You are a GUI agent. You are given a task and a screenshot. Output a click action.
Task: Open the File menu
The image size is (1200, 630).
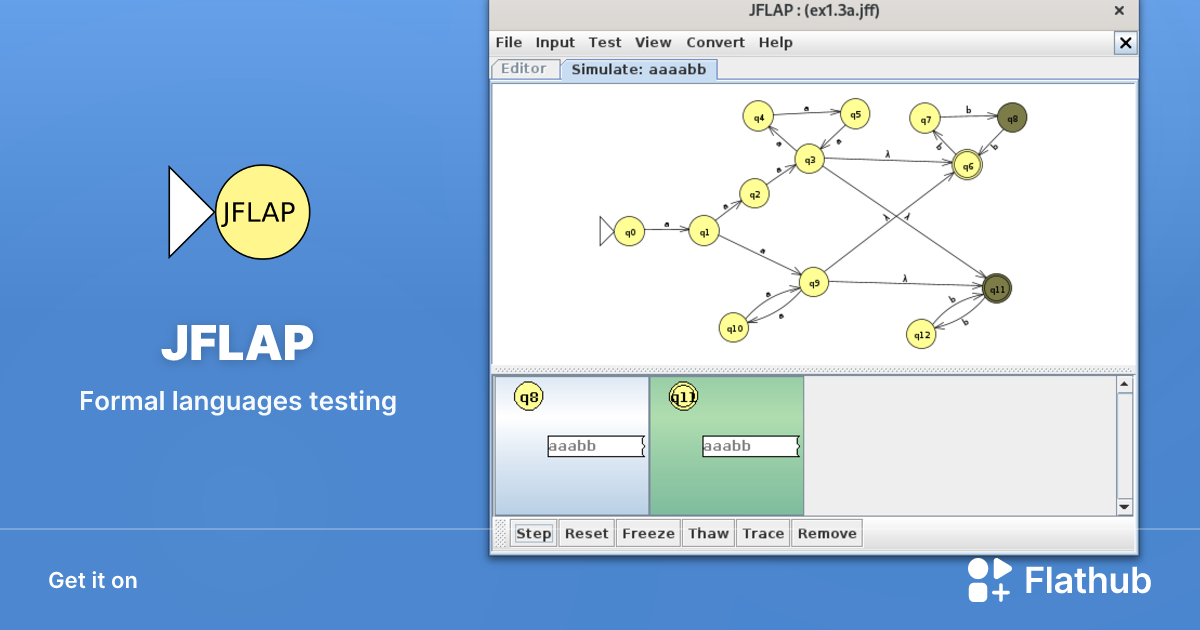point(508,42)
